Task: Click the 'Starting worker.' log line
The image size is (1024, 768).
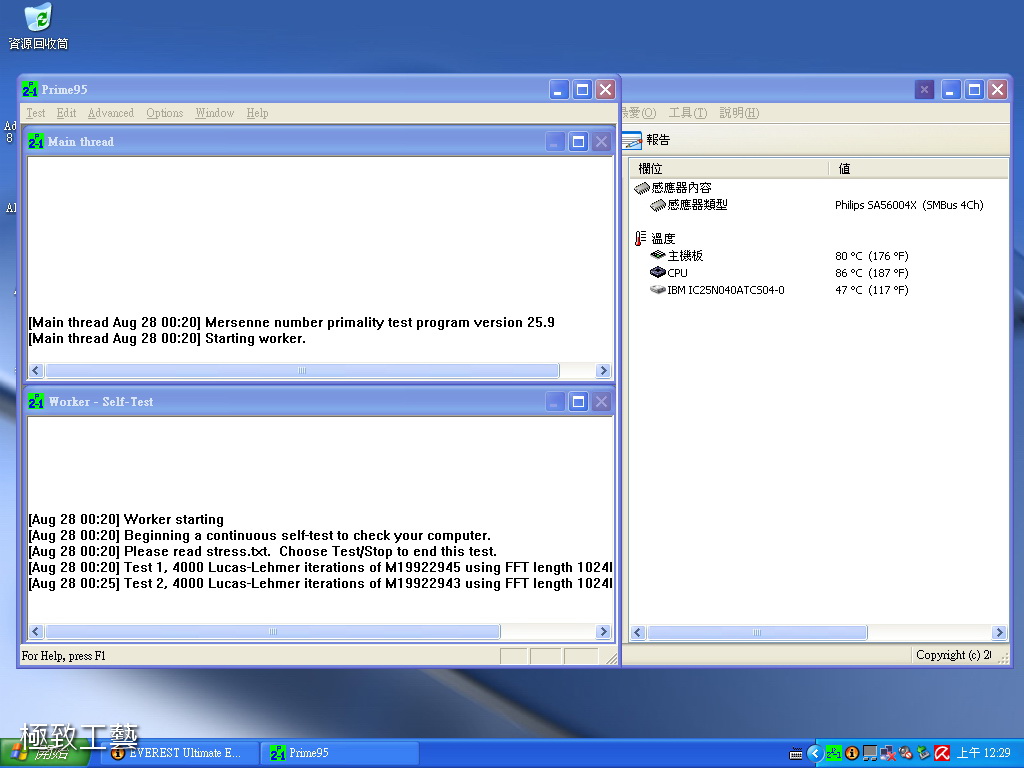Action: click(x=167, y=338)
